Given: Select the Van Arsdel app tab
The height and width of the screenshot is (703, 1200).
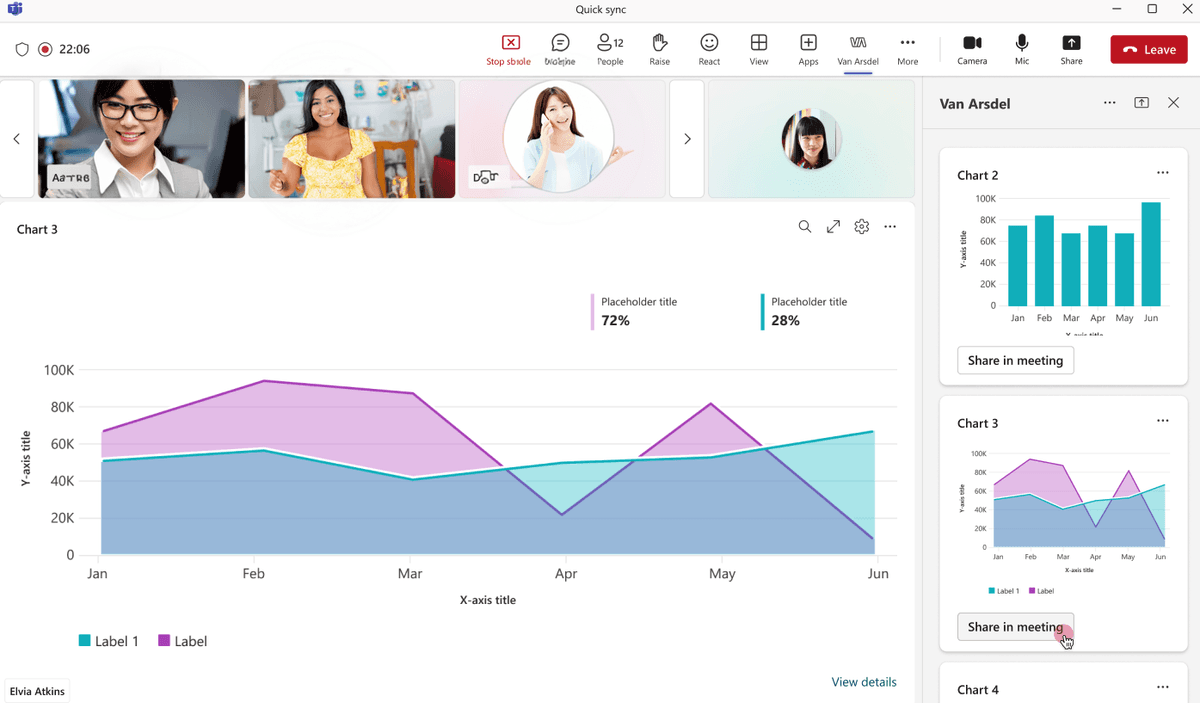Looking at the screenshot, I should [858, 49].
